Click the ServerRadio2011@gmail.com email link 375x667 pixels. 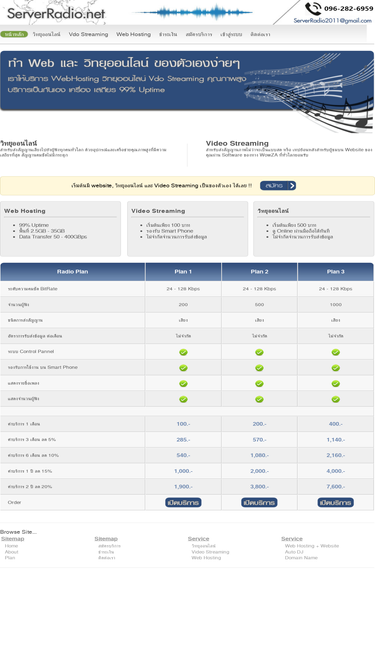[332, 20]
